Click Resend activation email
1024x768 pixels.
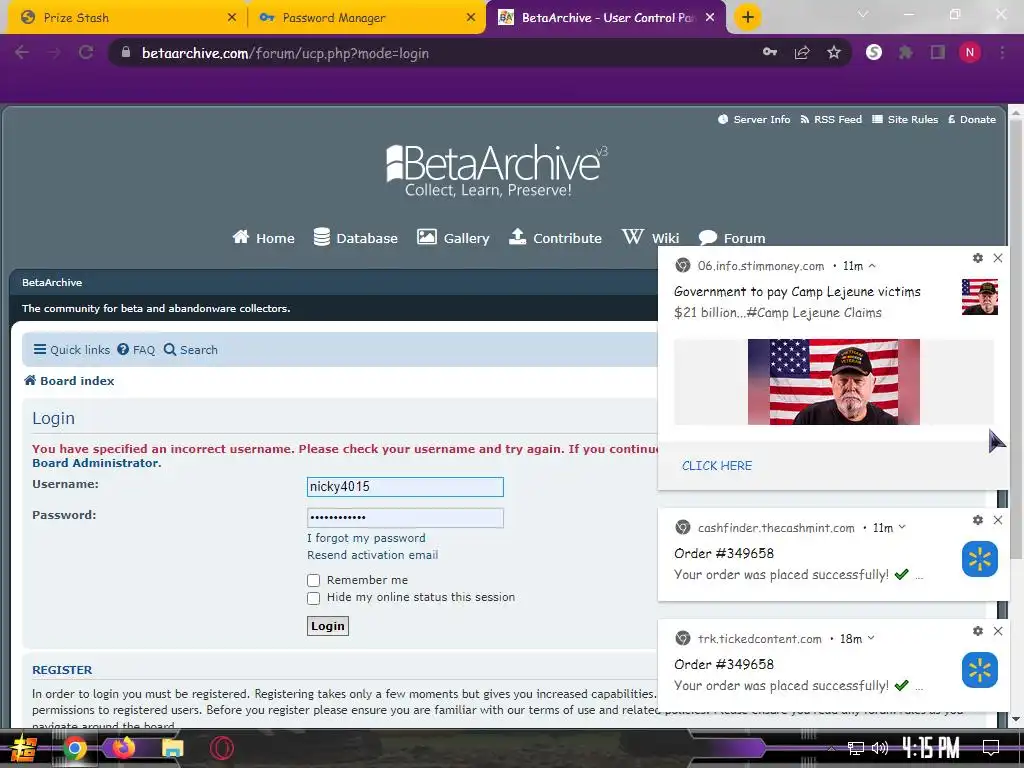tap(373, 555)
